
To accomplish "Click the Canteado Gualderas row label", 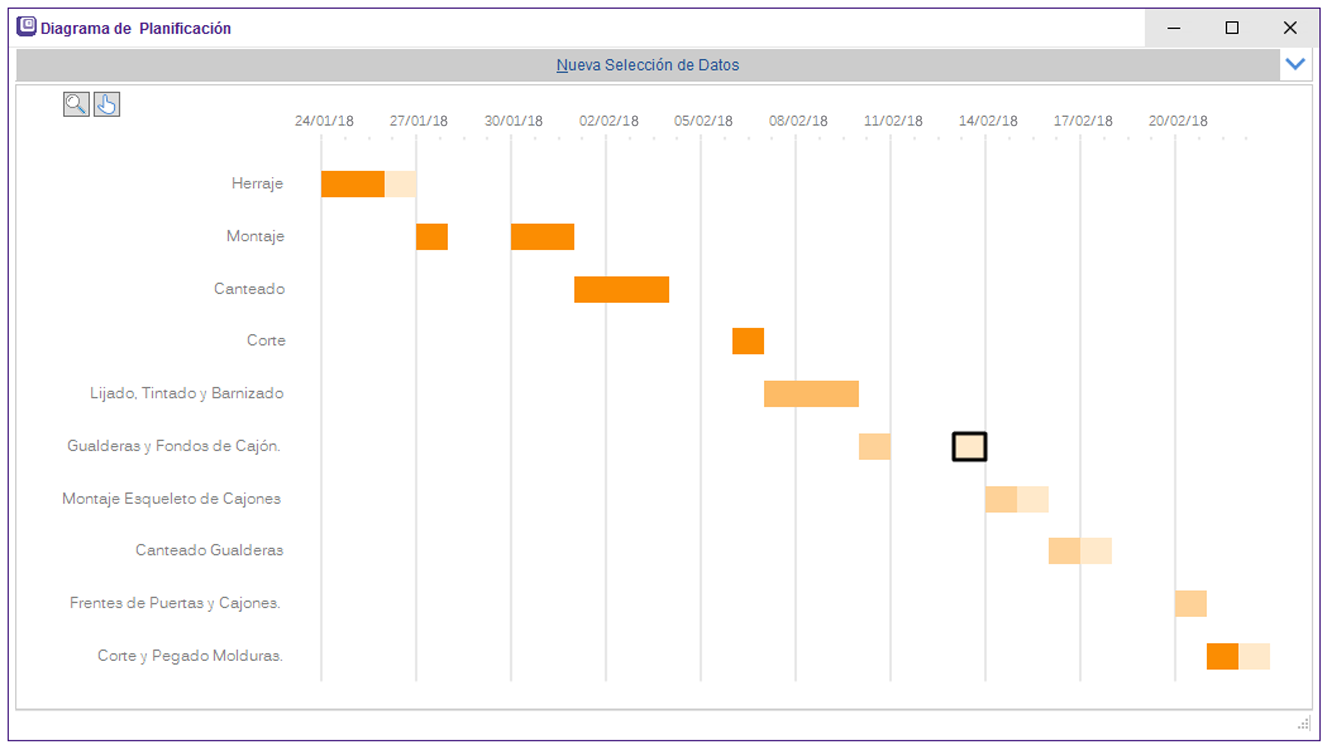I will (x=209, y=550).
